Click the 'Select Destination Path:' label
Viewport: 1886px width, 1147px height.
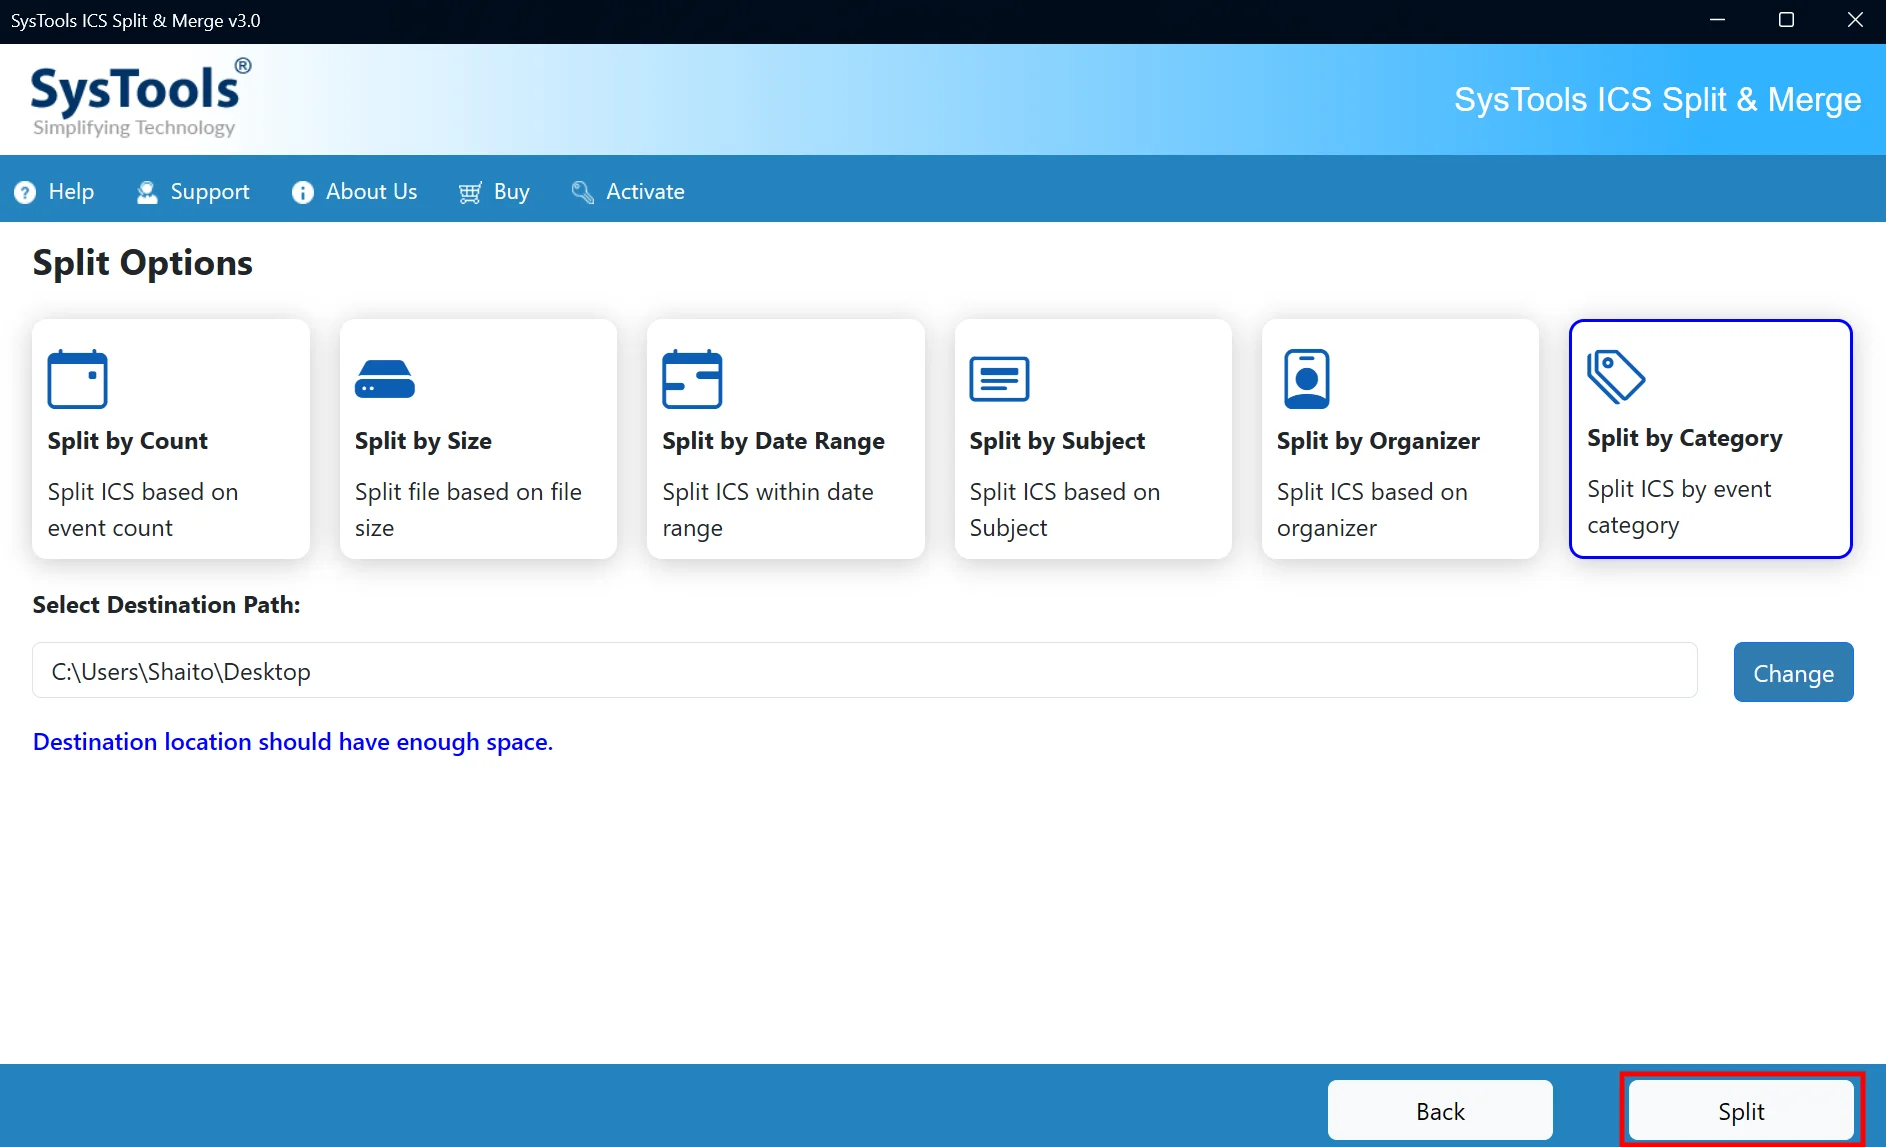click(x=166, y=605)
